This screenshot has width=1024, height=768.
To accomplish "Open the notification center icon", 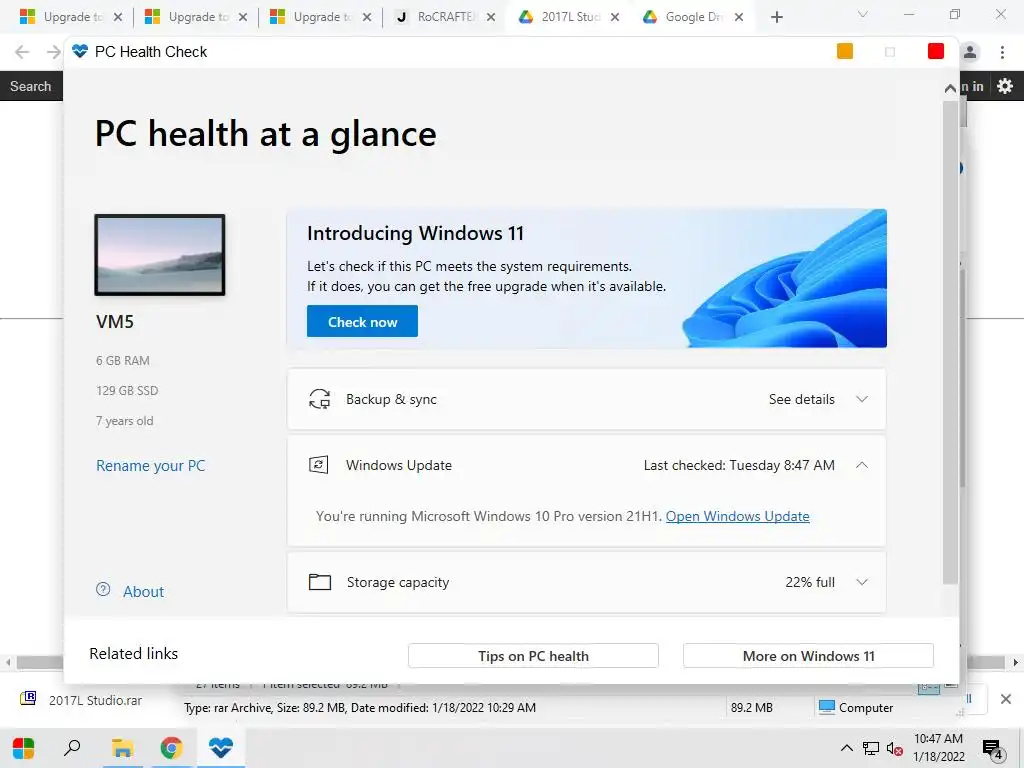I will pos(992,749).
